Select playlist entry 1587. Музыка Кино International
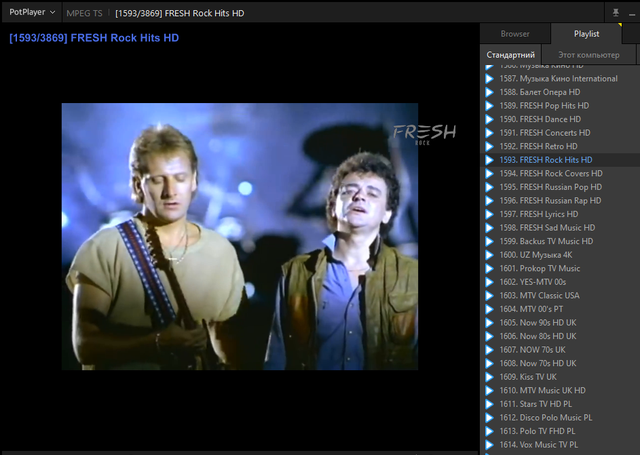 tap(560, 79)
